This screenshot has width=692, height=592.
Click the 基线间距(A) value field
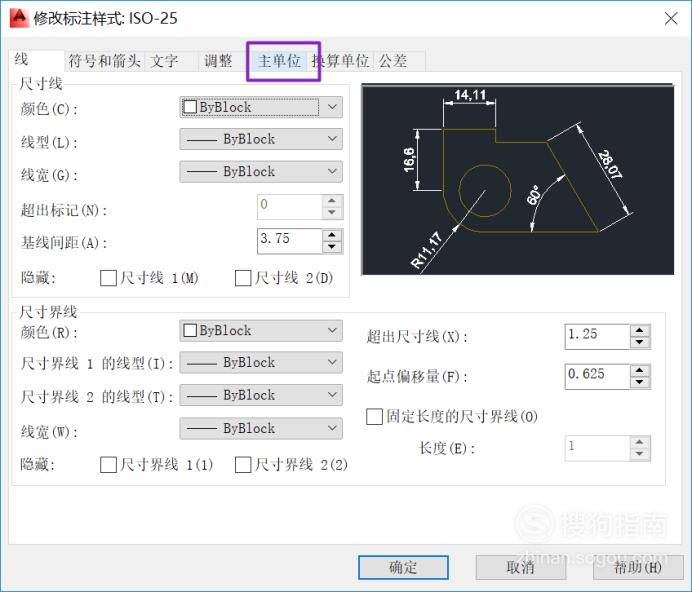[x=290, y=241]
